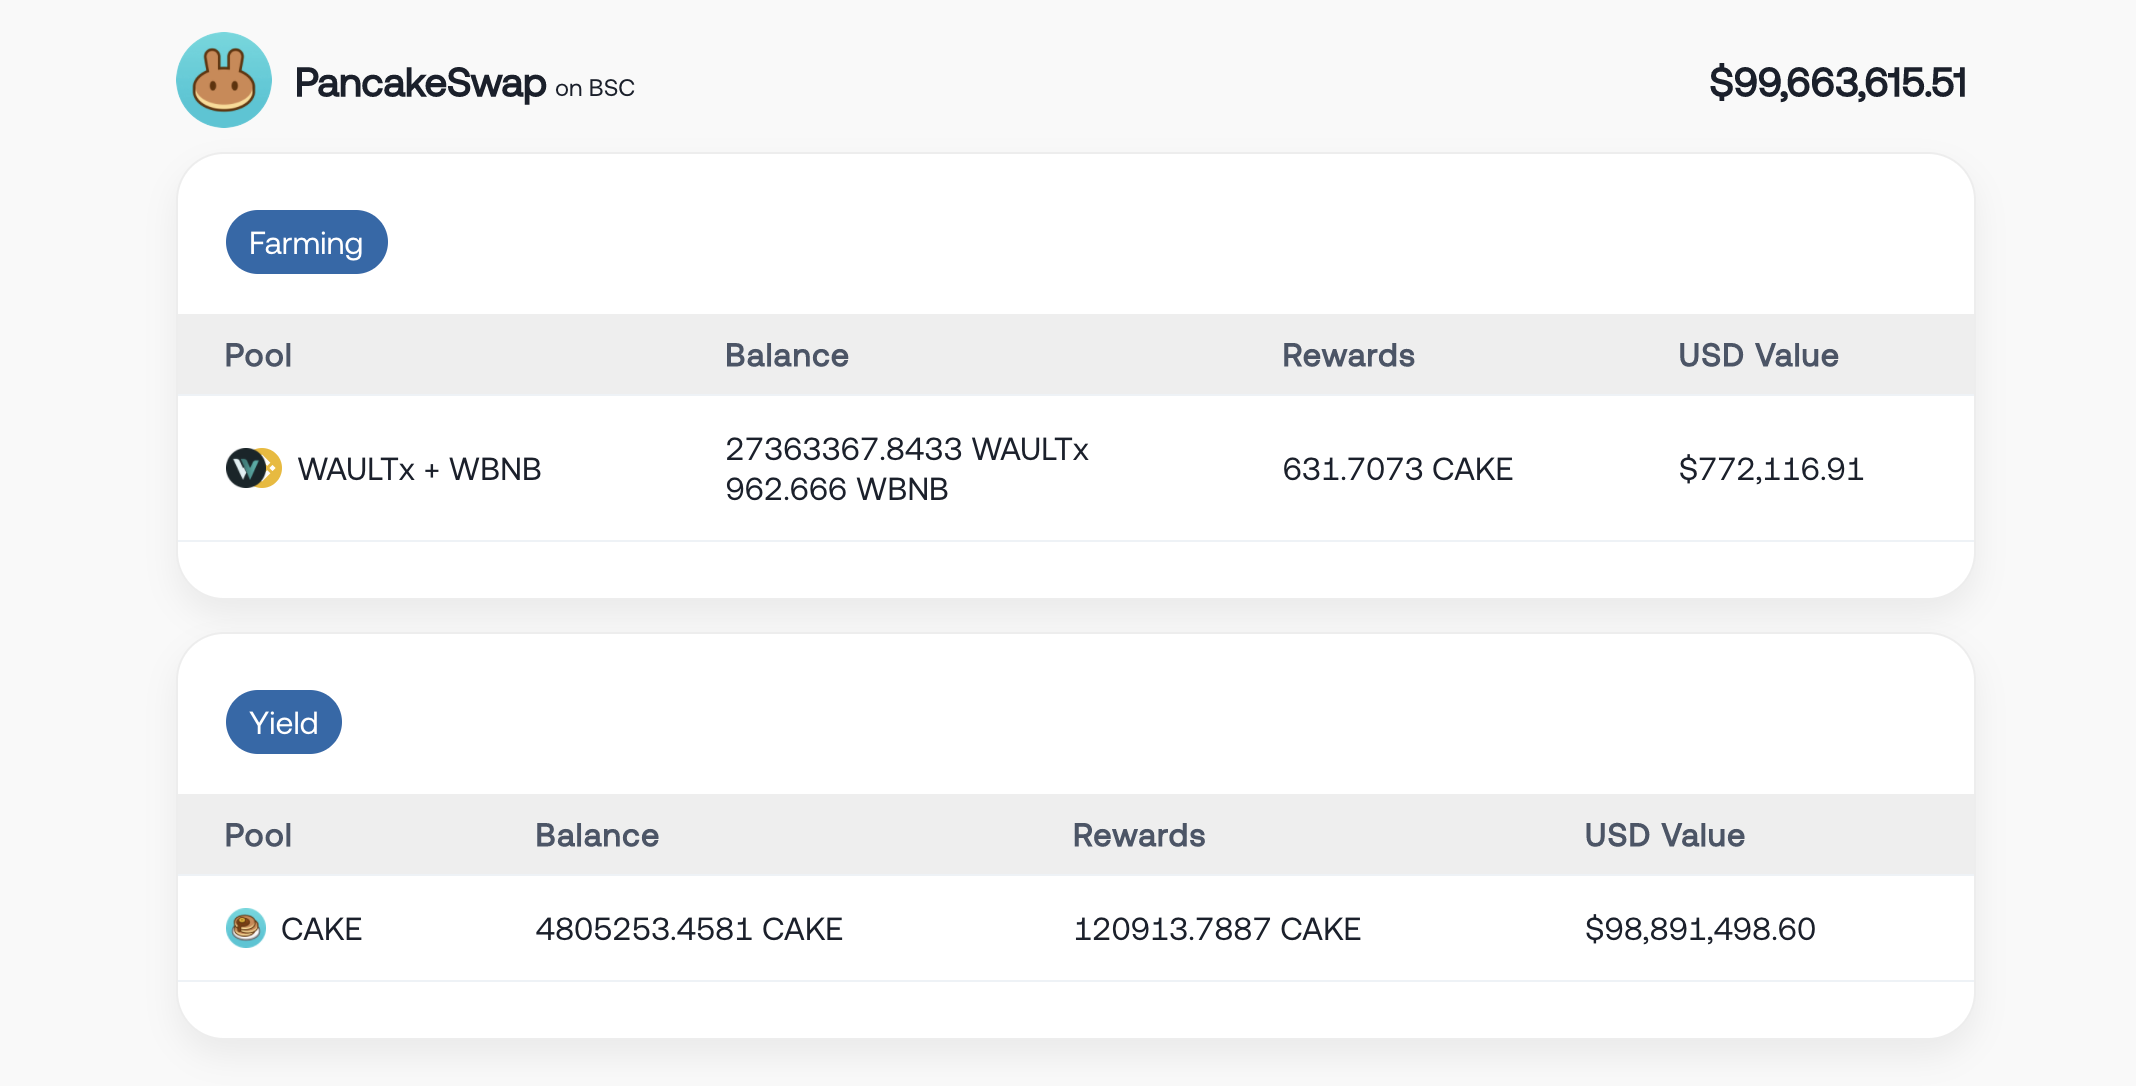Image resolution: width=2136 pixels, height=1086 pixels.
Task: Click the $98,891,498.60 USD value
Action: (1700, 929)
